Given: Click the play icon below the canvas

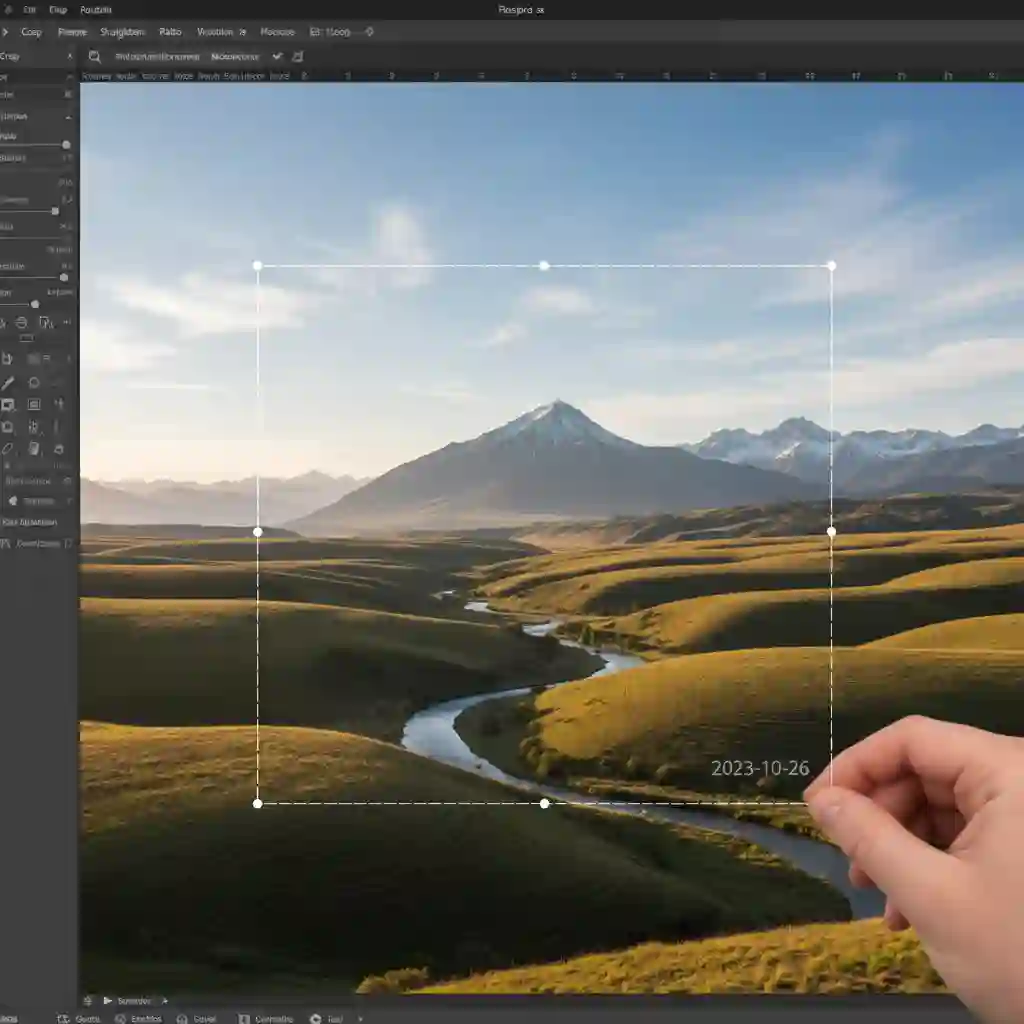Looking at the screenshot, I should pyautogui.click(x=107, y=1000).
